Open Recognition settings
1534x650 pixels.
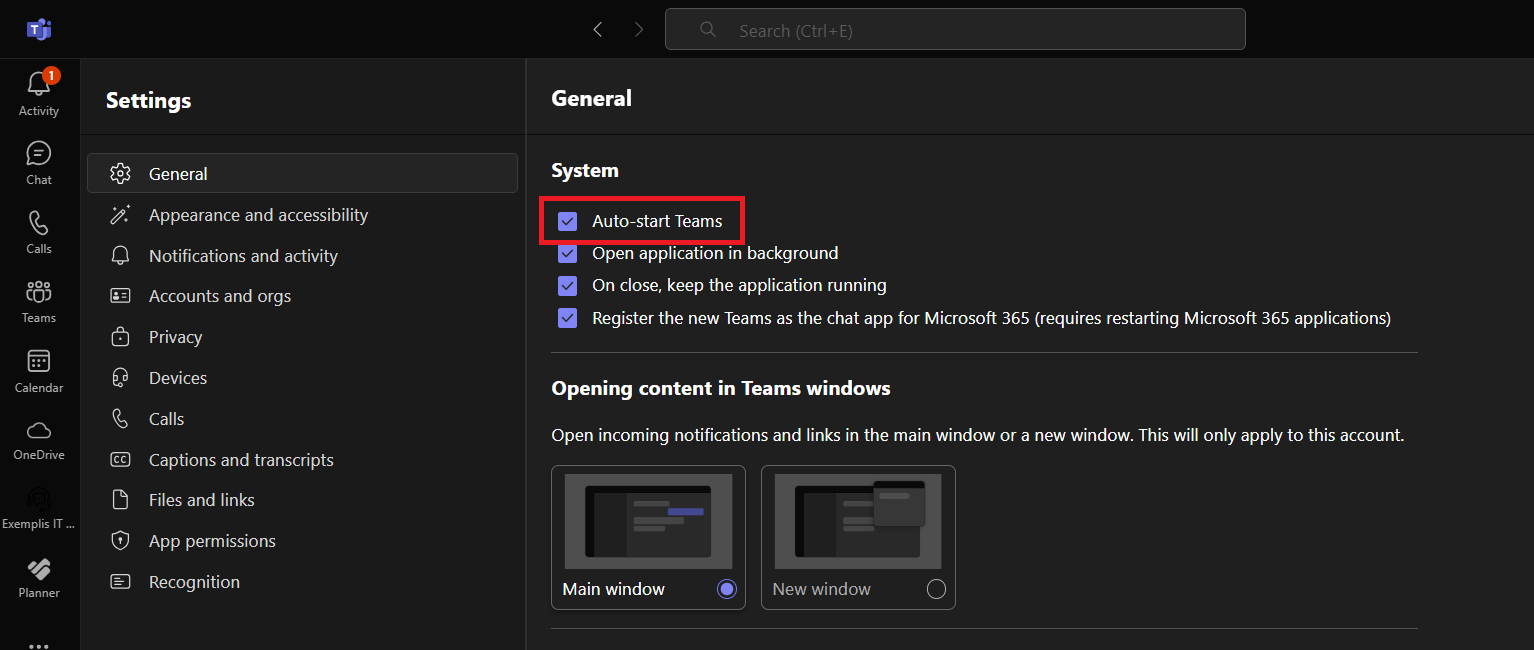click(302, 582)
